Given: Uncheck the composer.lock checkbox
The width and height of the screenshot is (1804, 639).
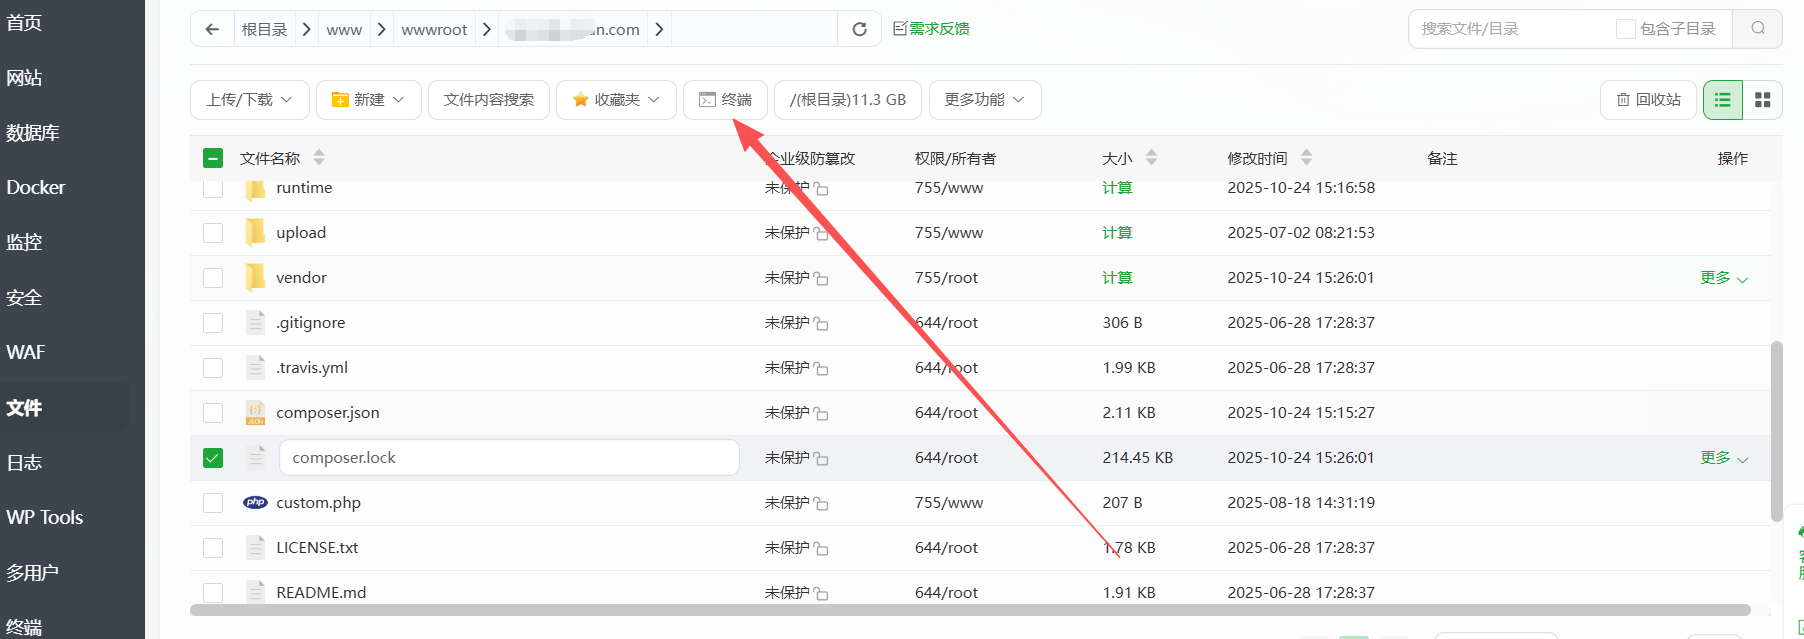Looking at the screenshot, I should (213, 457).
